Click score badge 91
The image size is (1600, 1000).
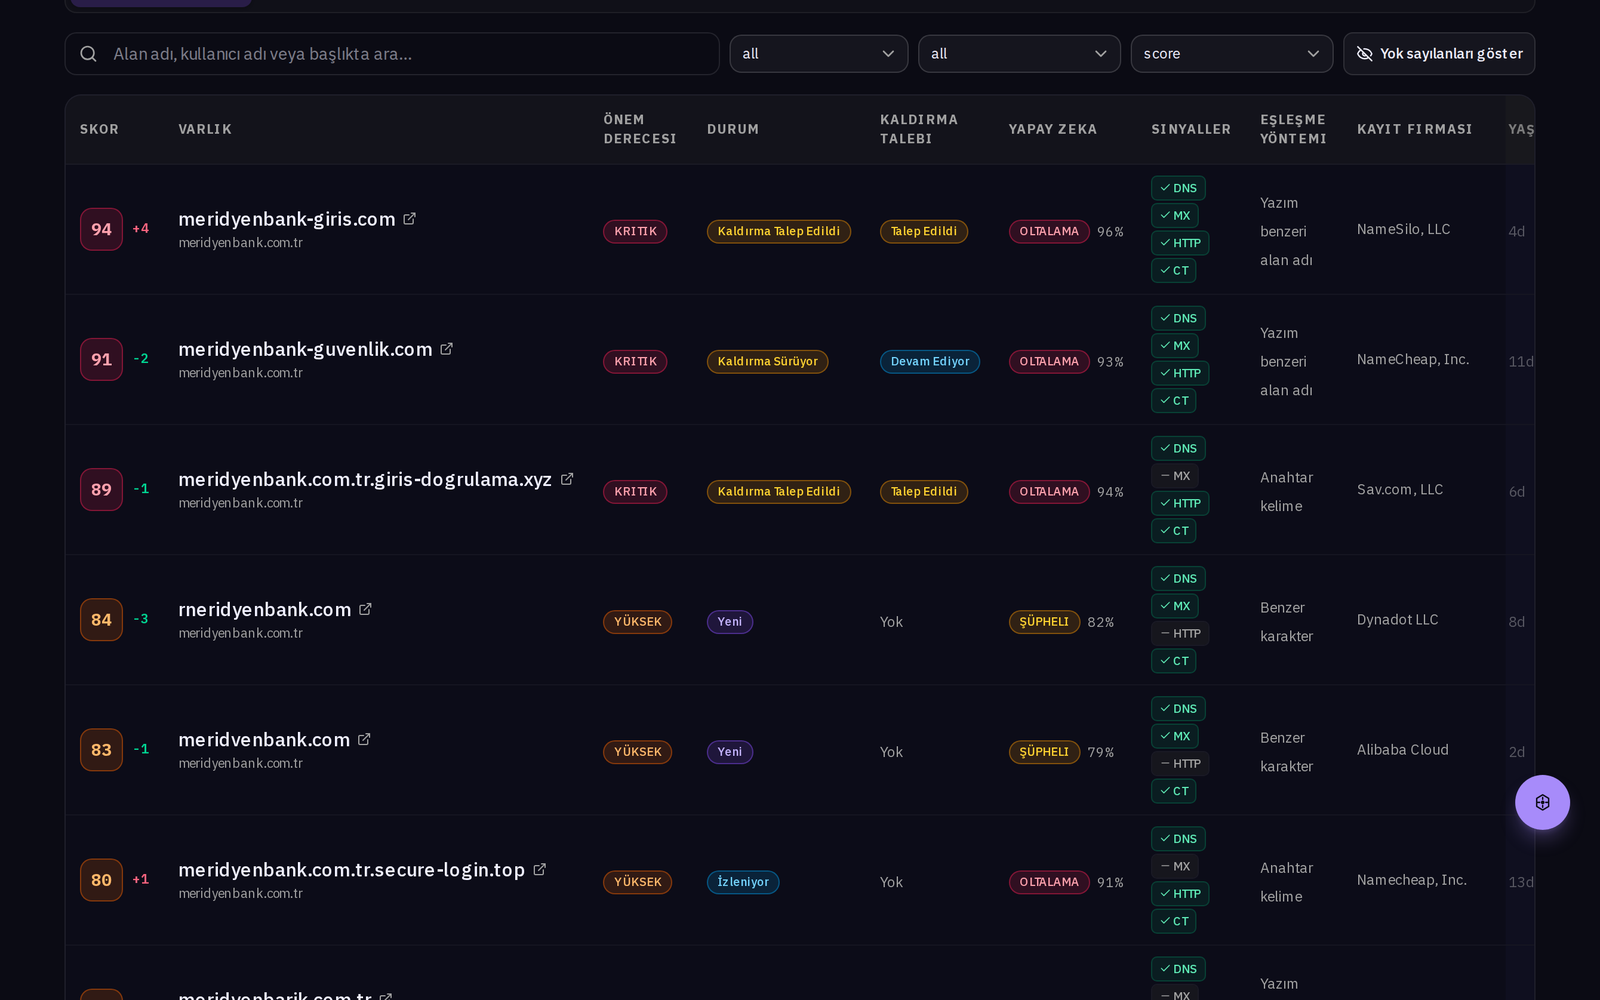pos(101,359)
